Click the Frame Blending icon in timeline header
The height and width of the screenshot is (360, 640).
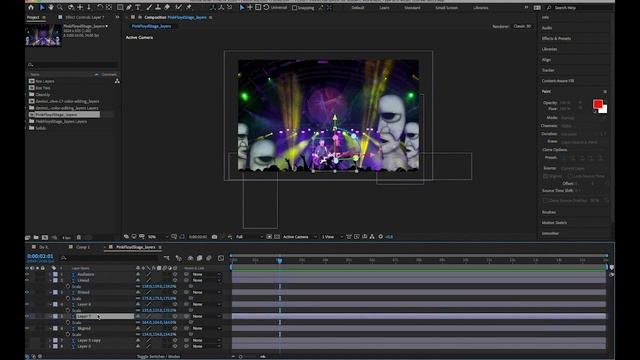coord(200,258)
